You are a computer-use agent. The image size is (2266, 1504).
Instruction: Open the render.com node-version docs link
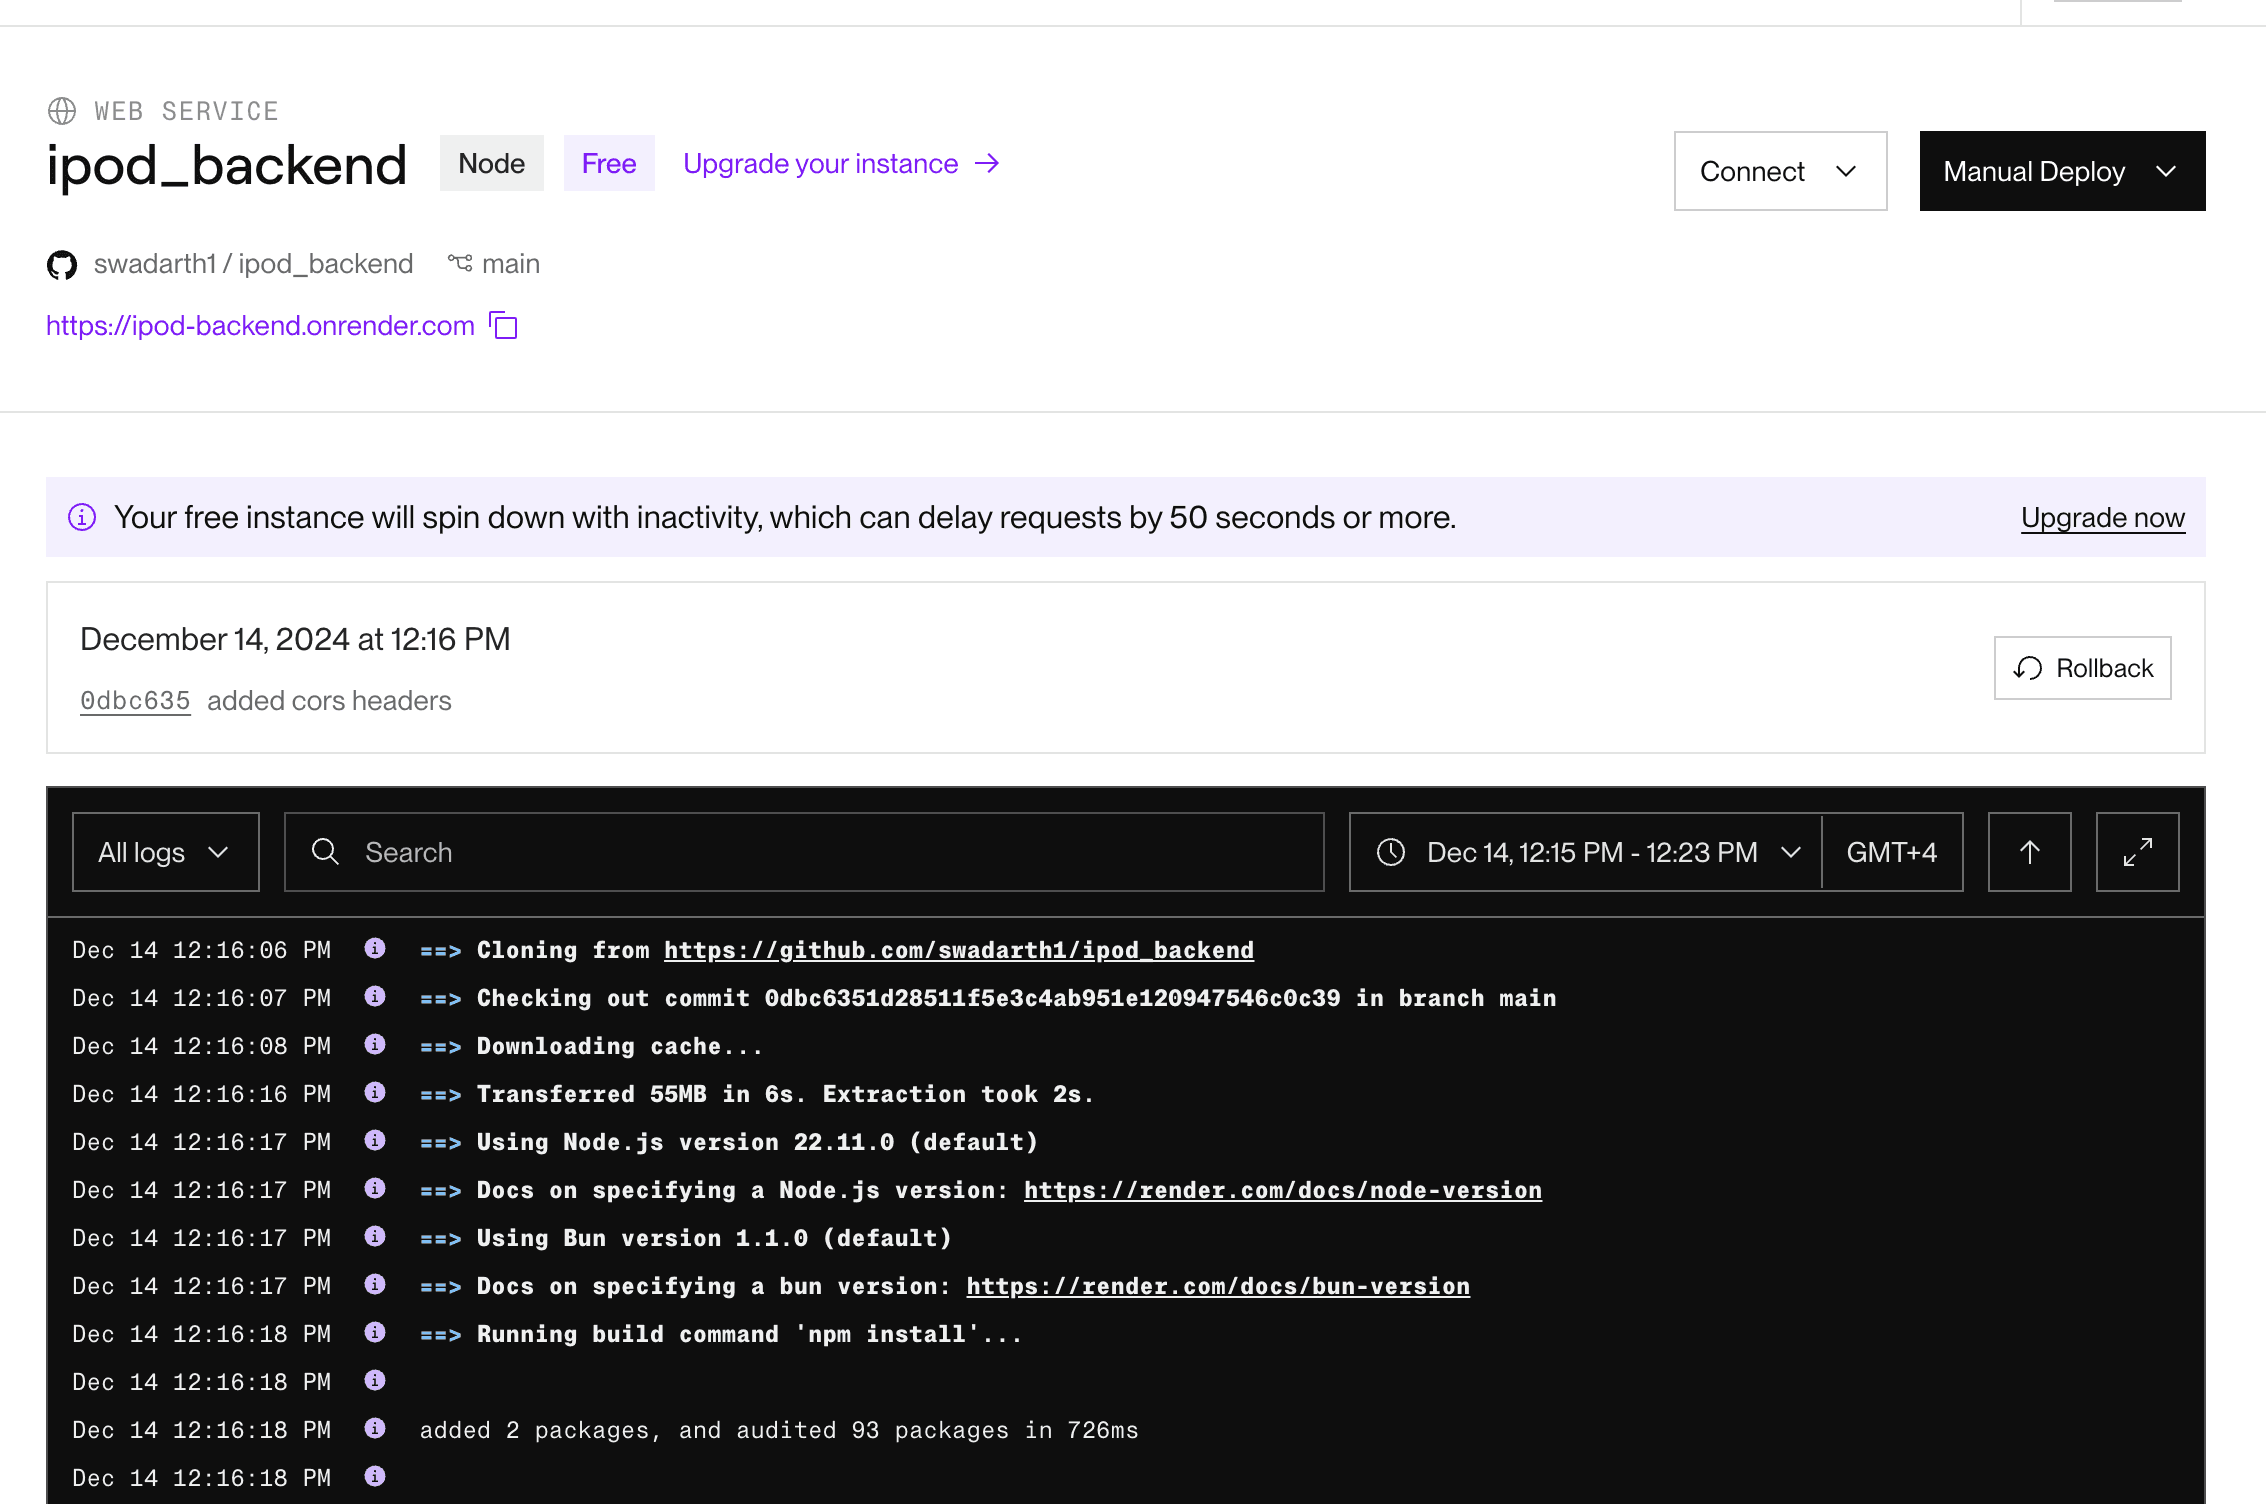(1282, 1190)
